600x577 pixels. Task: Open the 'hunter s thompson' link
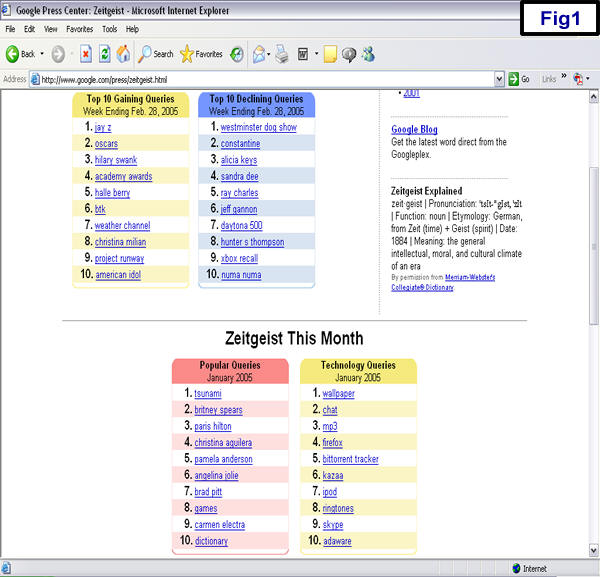[252, 242]
